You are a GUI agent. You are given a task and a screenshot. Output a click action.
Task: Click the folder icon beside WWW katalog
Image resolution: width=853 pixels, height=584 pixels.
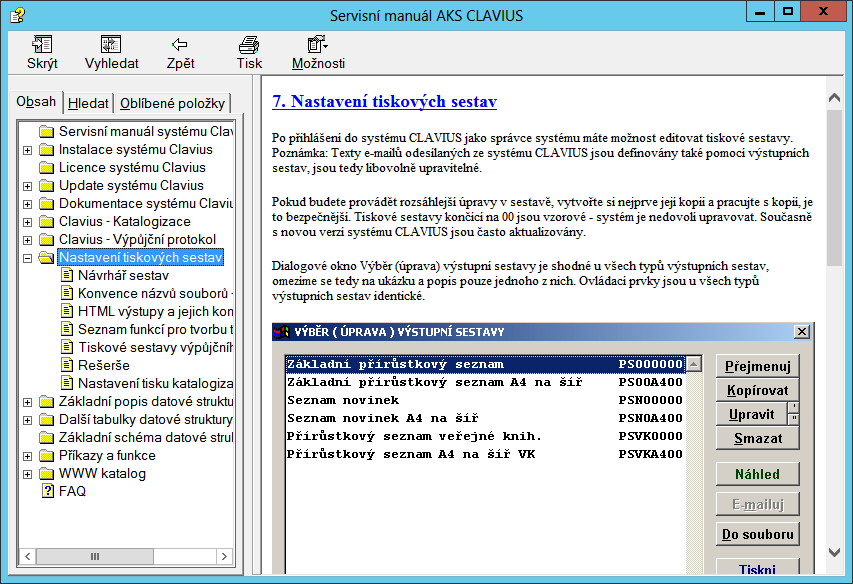point(47,473)
